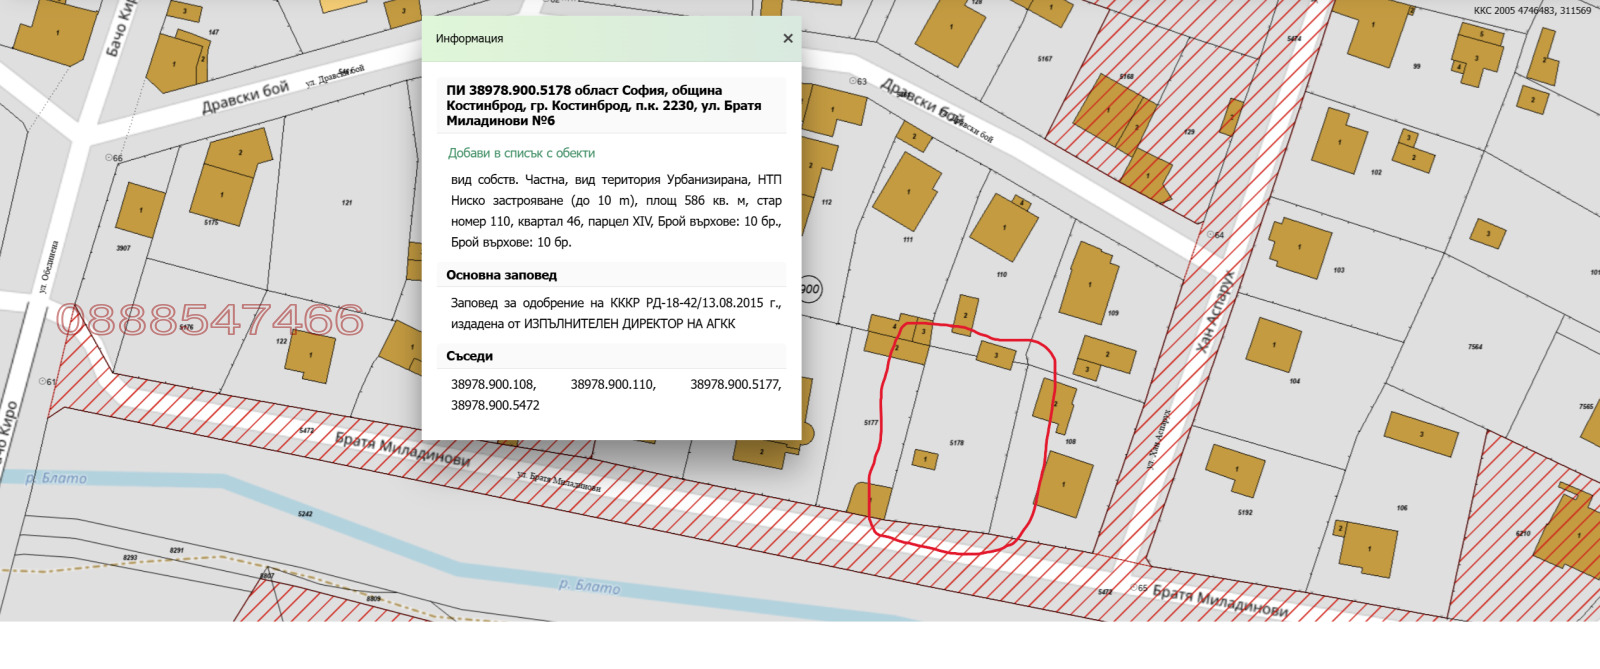This screenshot has width=1600, height=669.
Task: Select neighbor 38978.900.5177 in the Съседи section
Action: click(735, 384)
